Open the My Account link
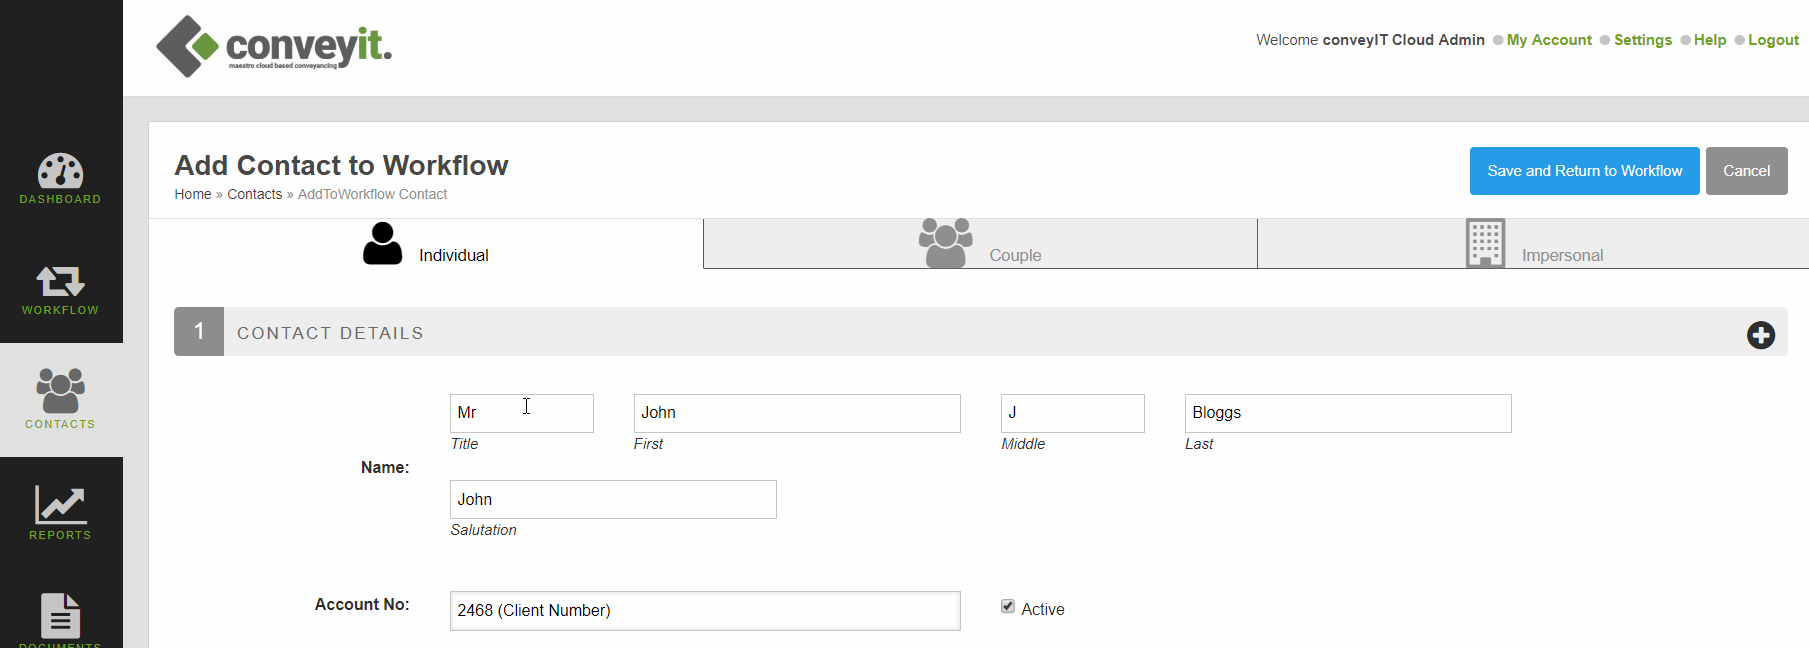The image size is (1809, 648). (x=1549, y=40)
